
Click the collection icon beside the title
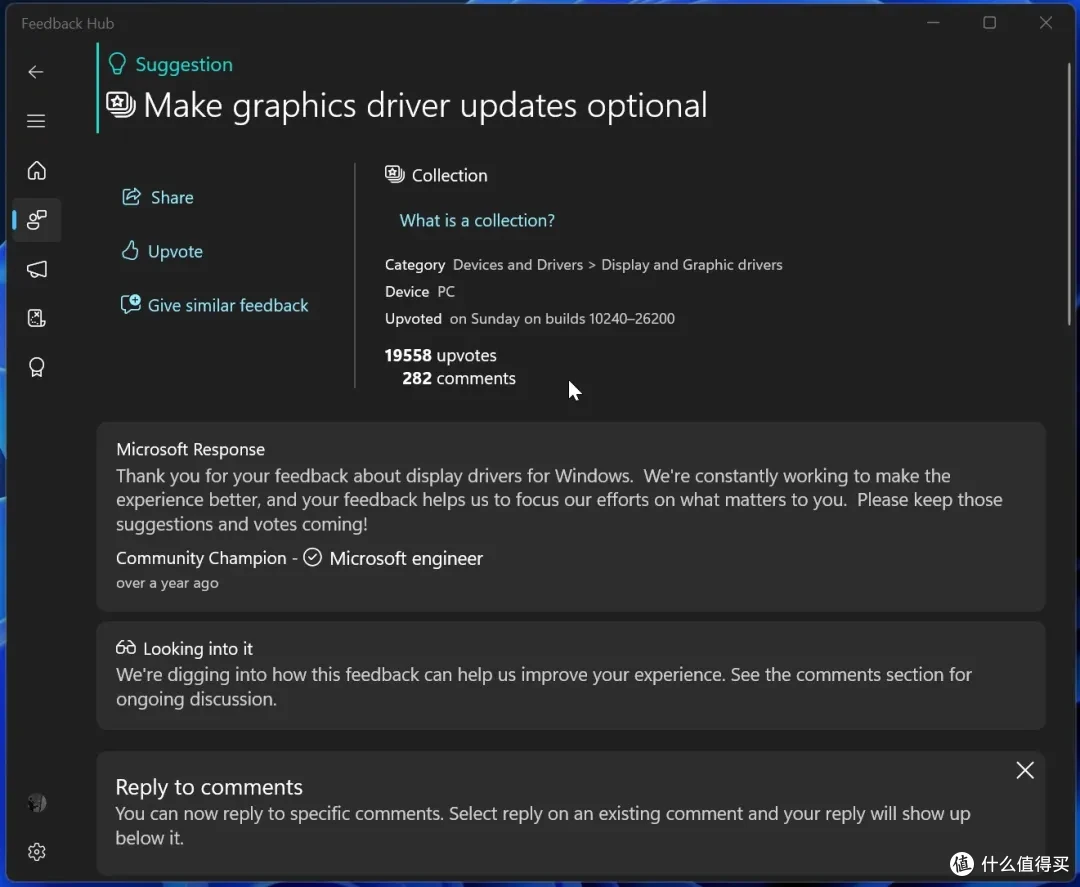[x=121, y=105]
